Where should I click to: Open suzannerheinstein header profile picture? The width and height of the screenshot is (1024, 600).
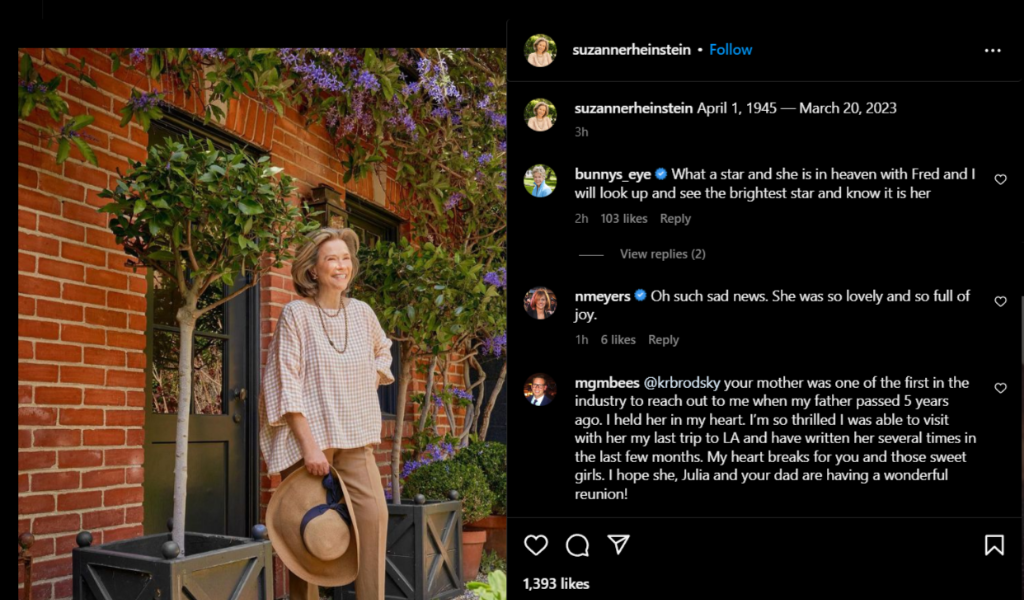(540, 50)
